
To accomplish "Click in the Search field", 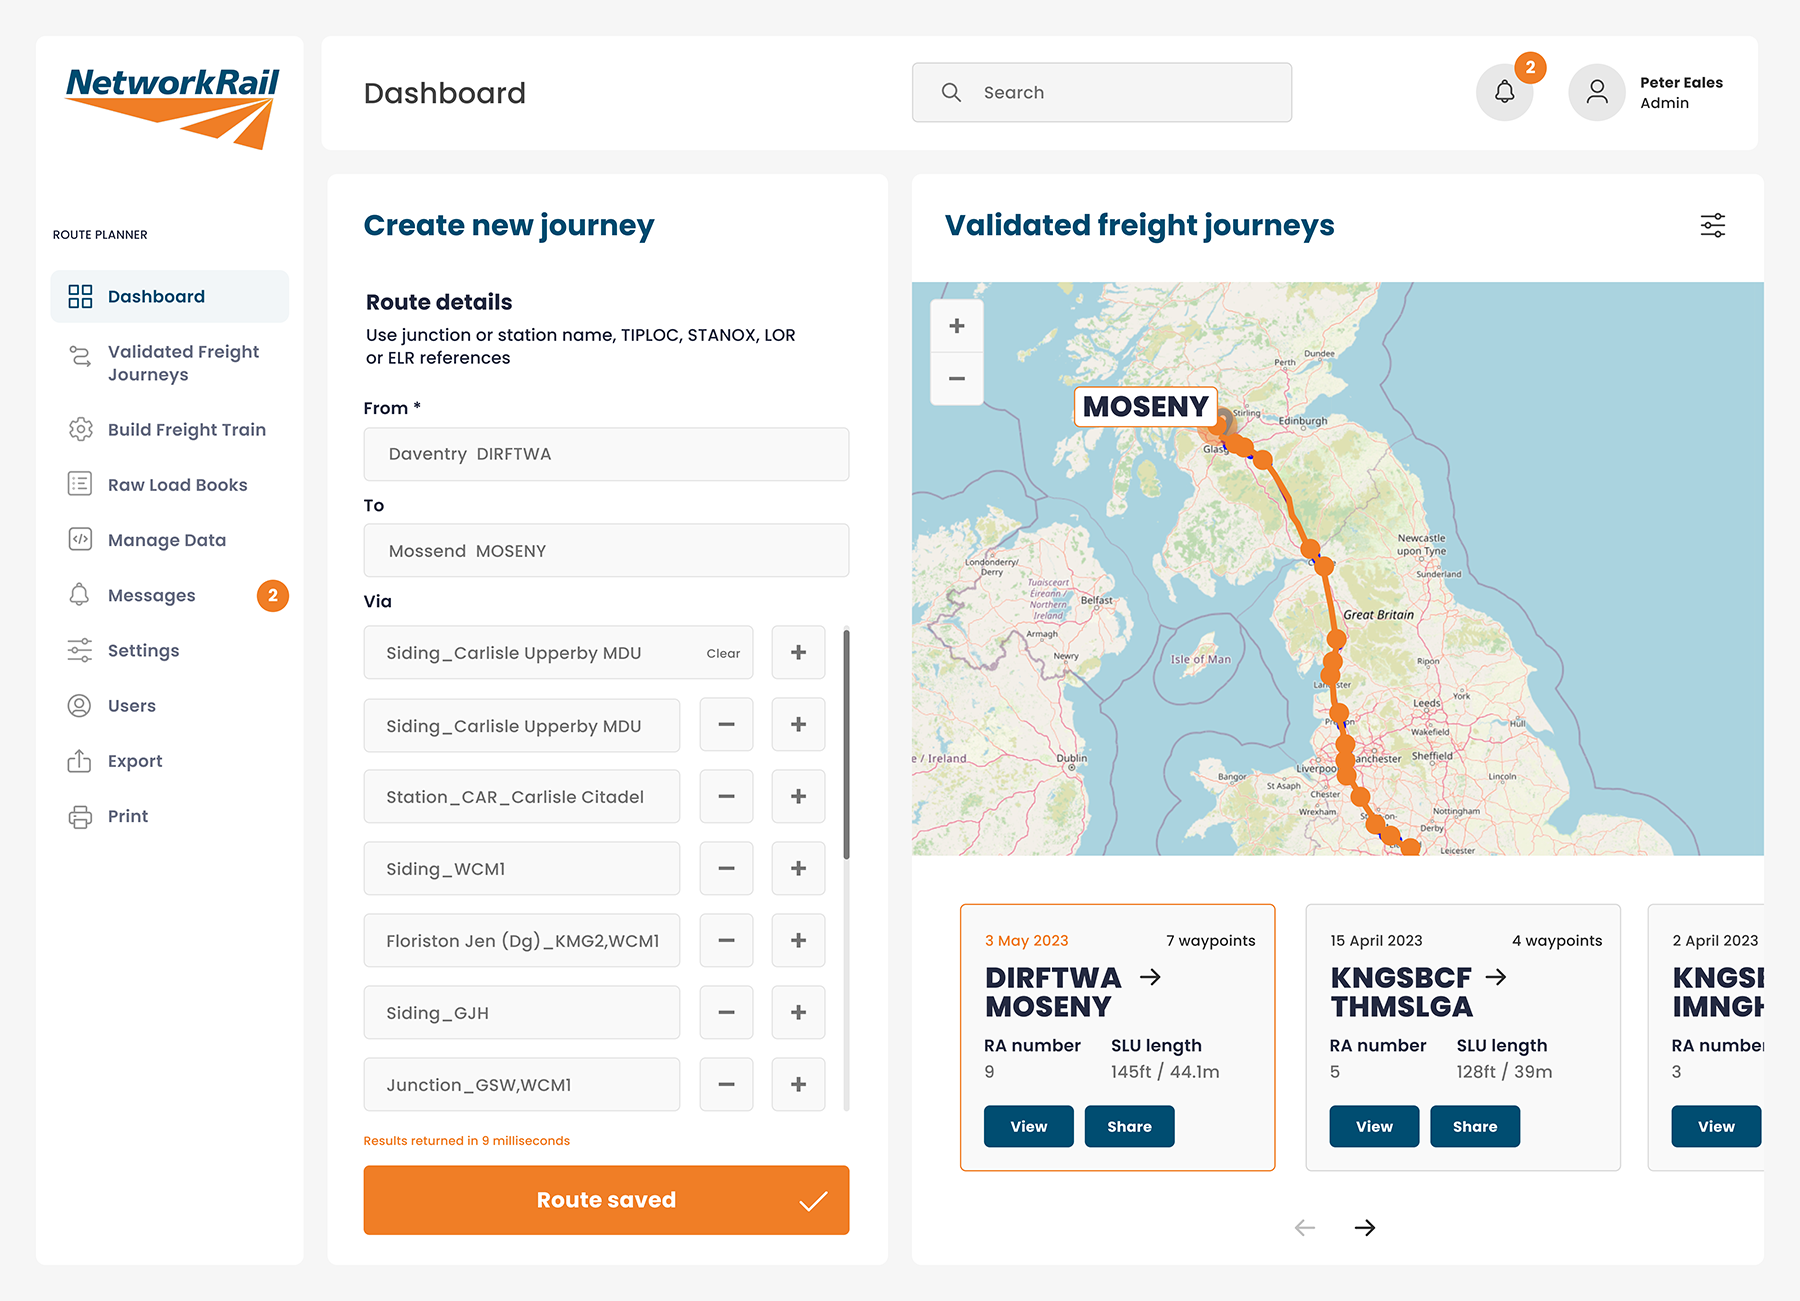I will click(1102, 93).
